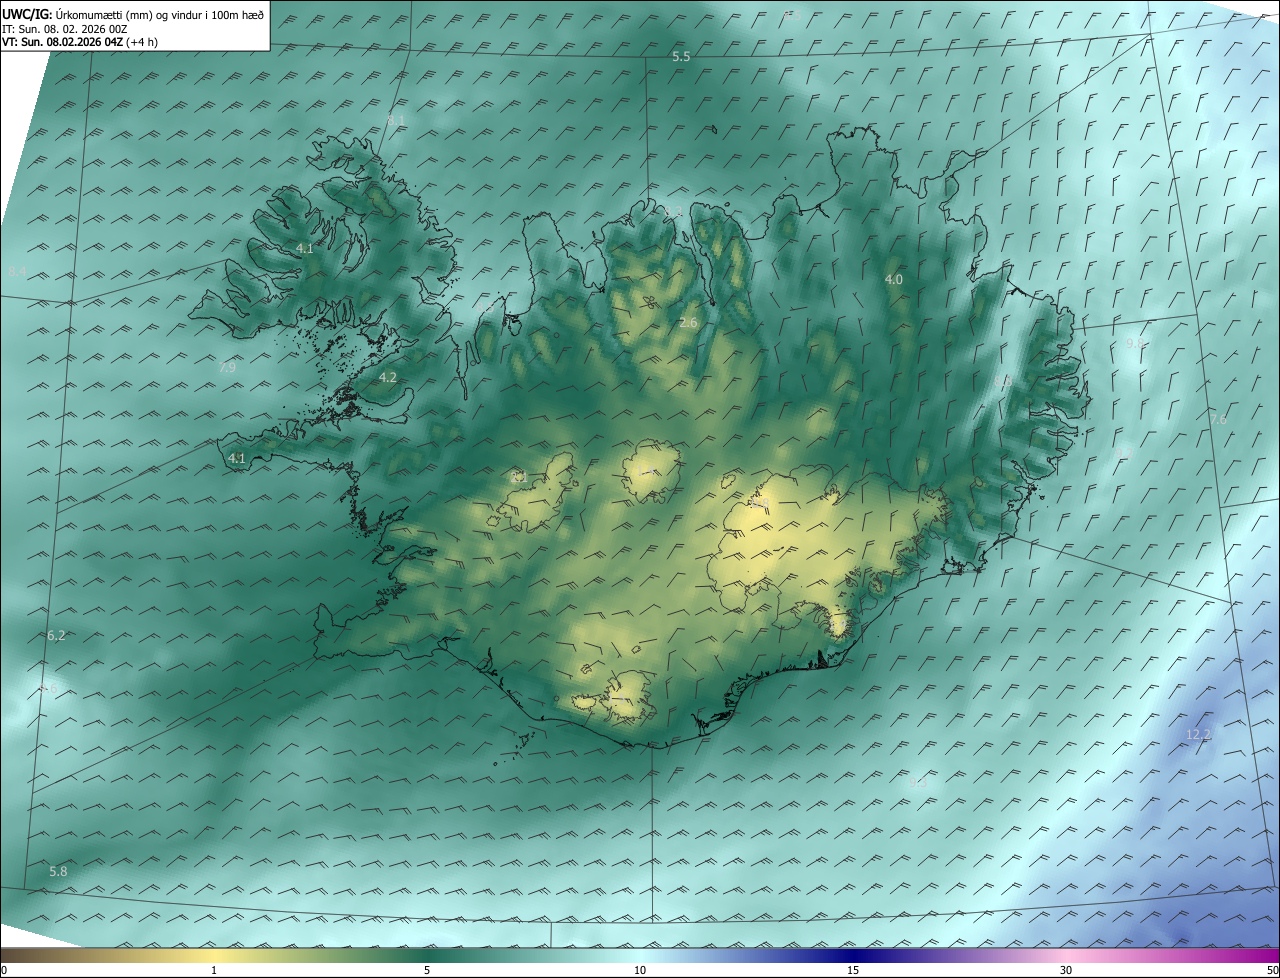Click the 7.6 value label off the east coast
This screenshot has height=978, width=1280.
(1218, 420)
